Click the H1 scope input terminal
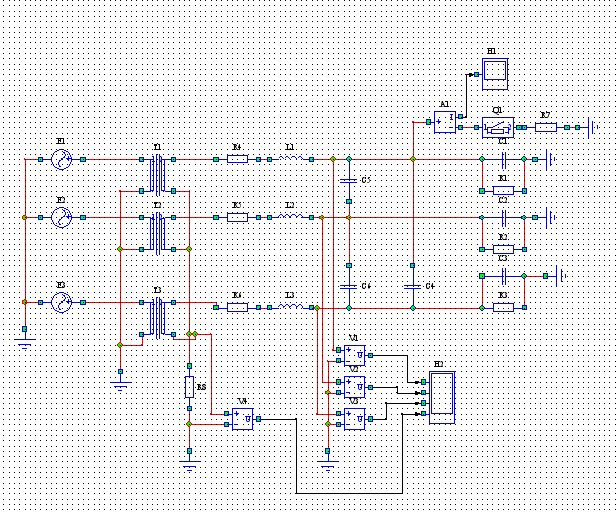This screenshot has width=616, height=514. (x=476, y=74)
